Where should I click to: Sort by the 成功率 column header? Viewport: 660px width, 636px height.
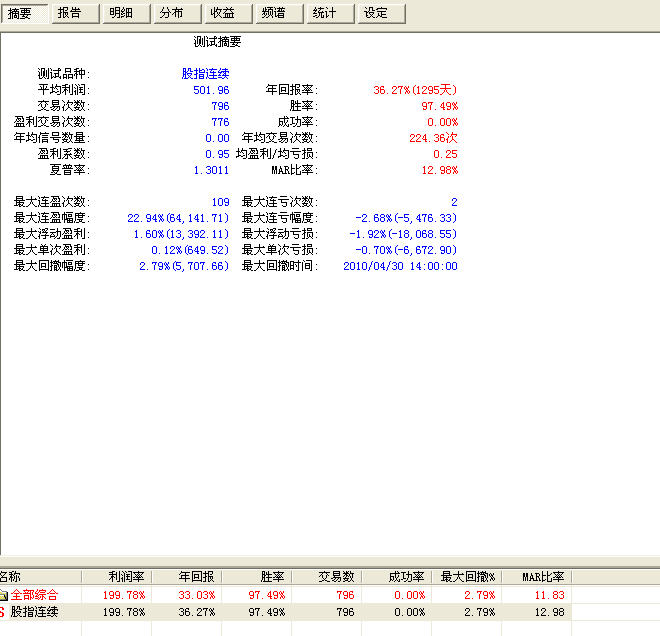(397, 577)
